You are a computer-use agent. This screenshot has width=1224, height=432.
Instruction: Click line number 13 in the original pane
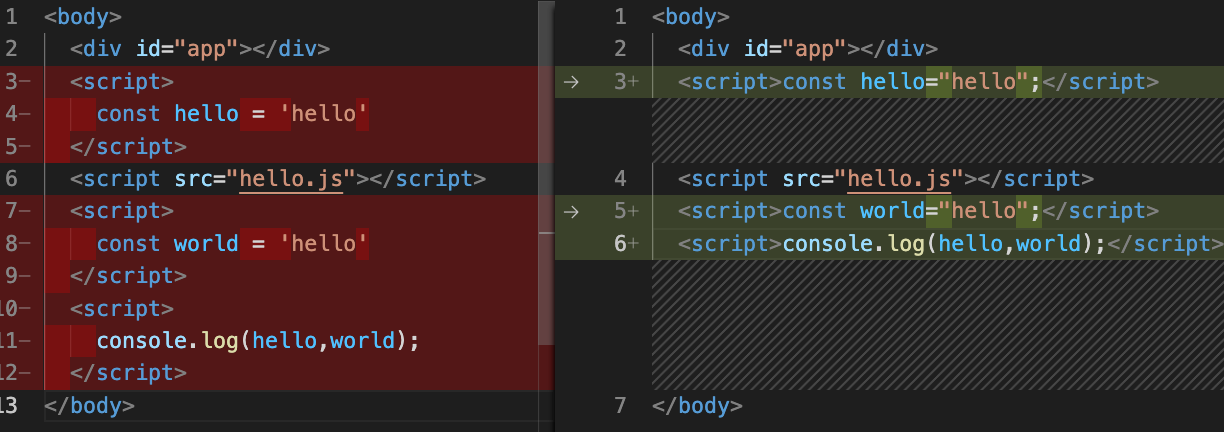(9, 405)
